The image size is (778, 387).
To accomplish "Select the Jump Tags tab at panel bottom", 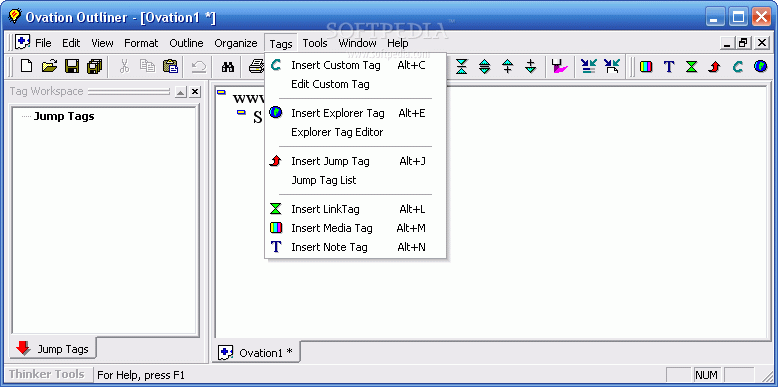I will pyautogui.click(x=53, y=349).
